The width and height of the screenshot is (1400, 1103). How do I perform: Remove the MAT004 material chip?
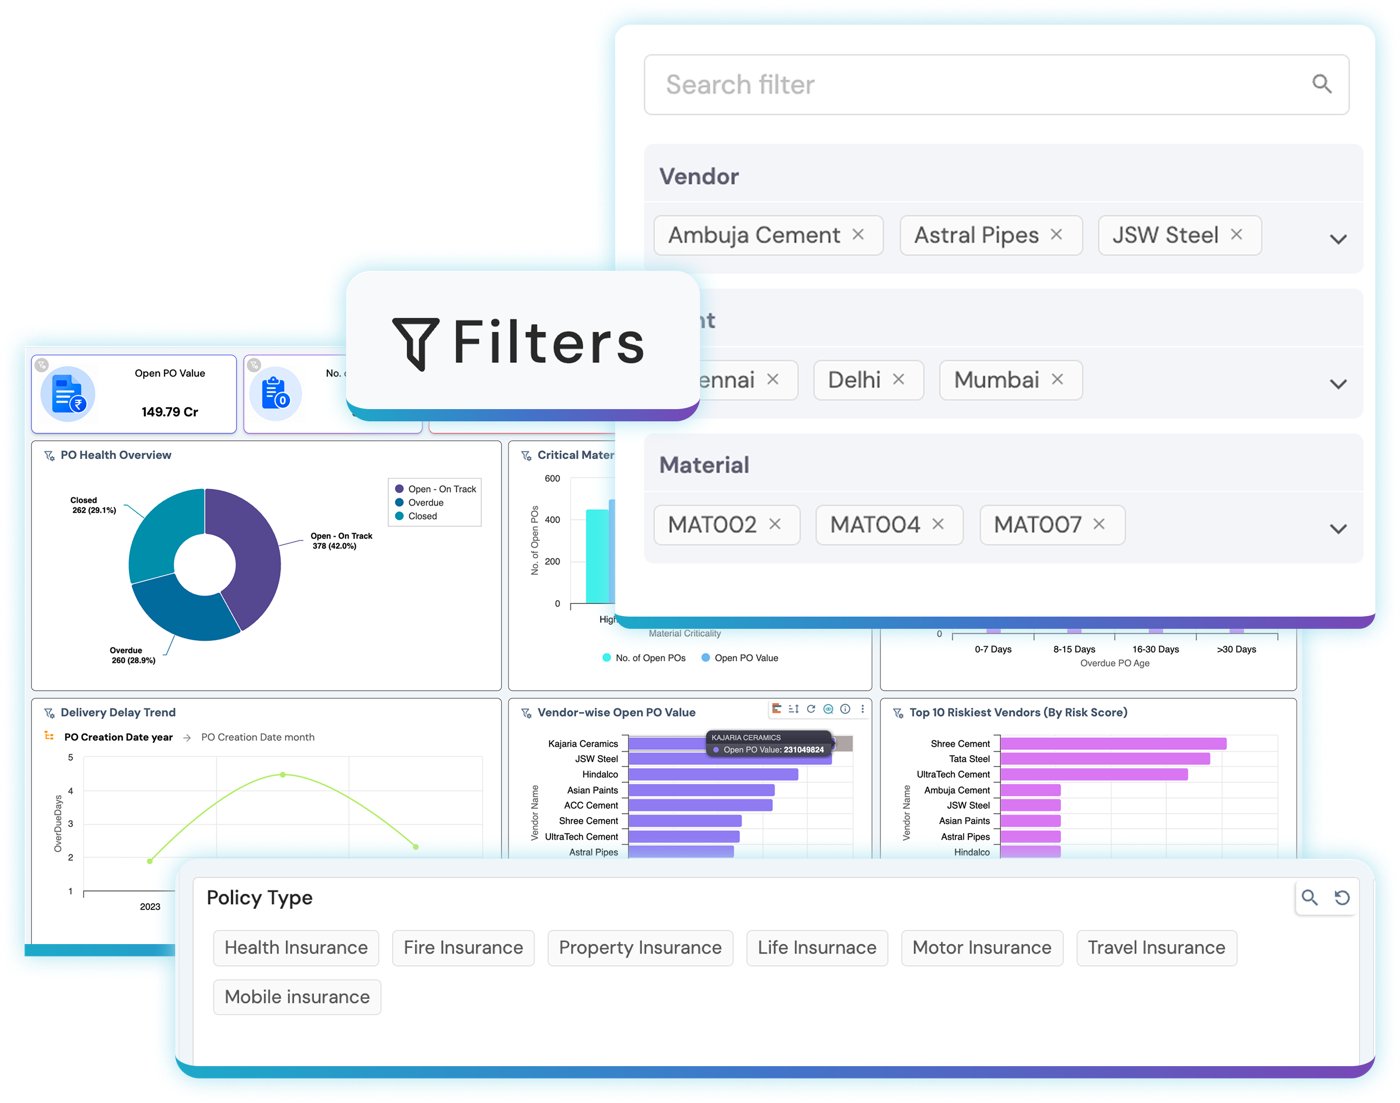click(938, 524)
